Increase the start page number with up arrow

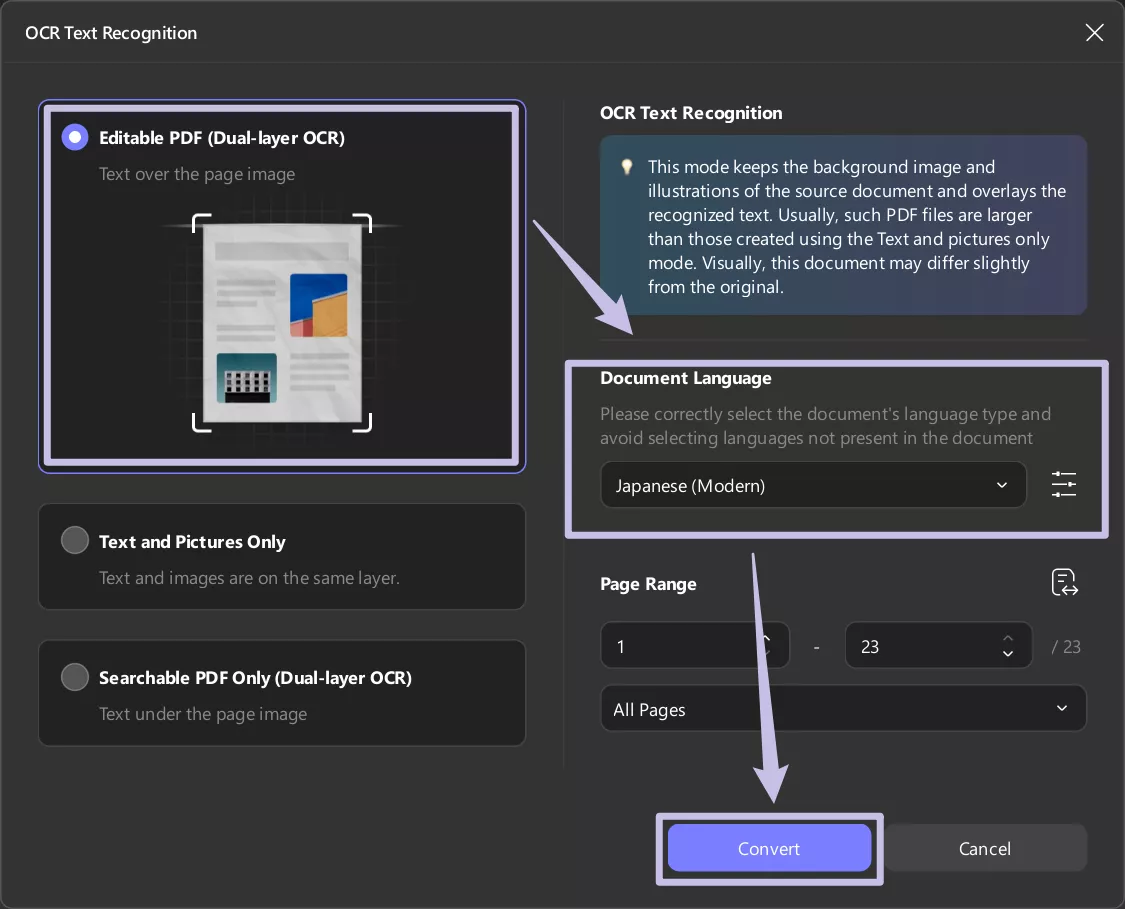(x=767, y=639)
